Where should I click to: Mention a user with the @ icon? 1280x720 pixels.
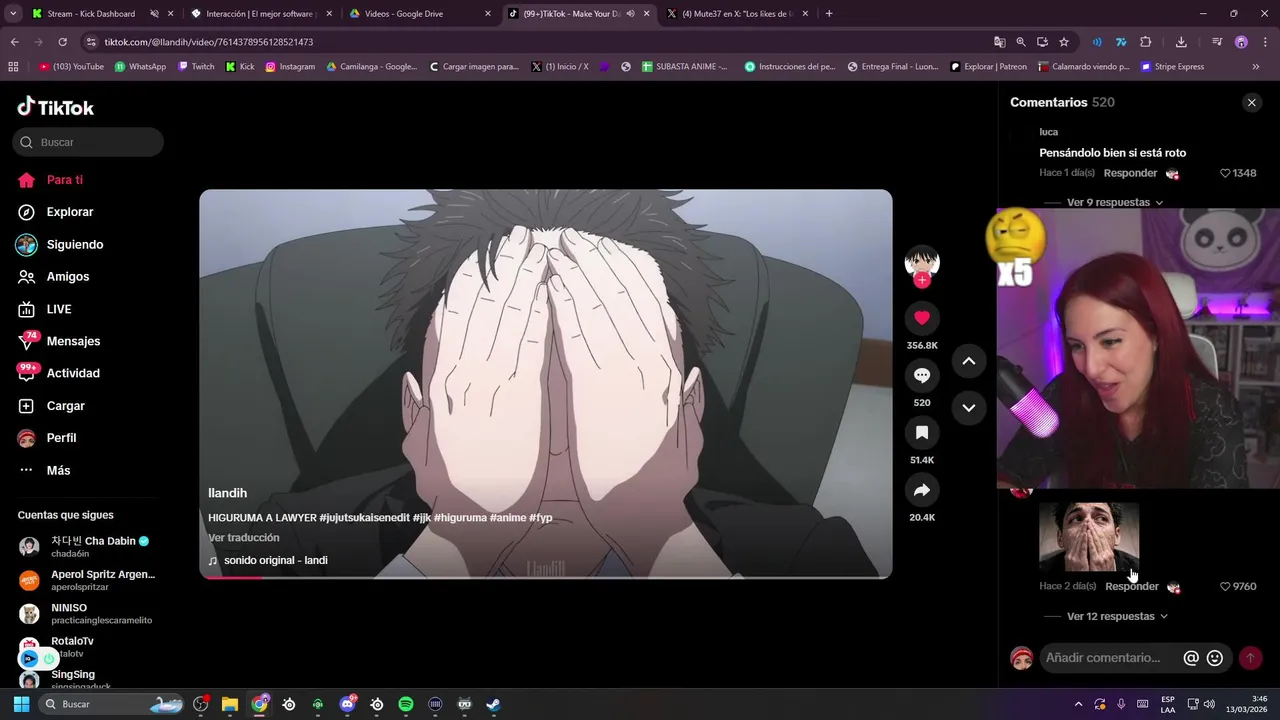pyautogui.click(x=1191, y=658)
